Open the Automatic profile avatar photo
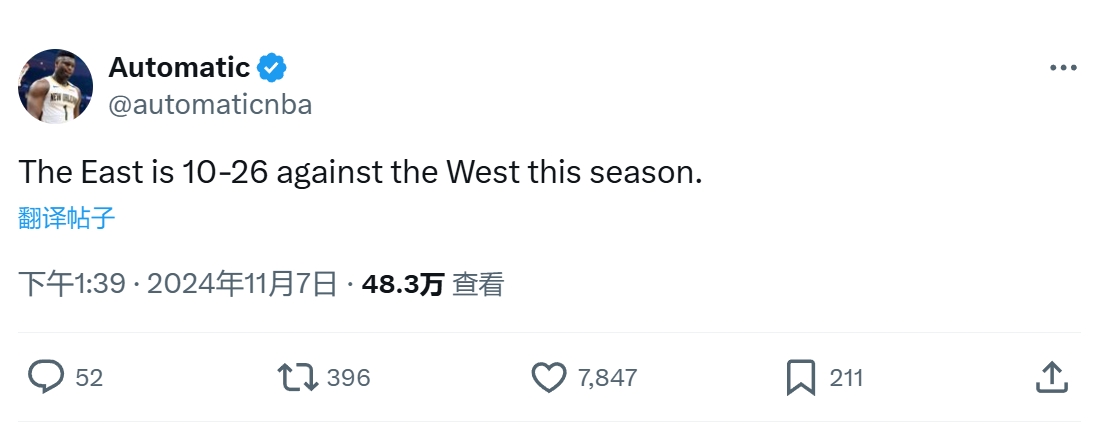Screen dimensions: 1101x428 tap(55, 86)
